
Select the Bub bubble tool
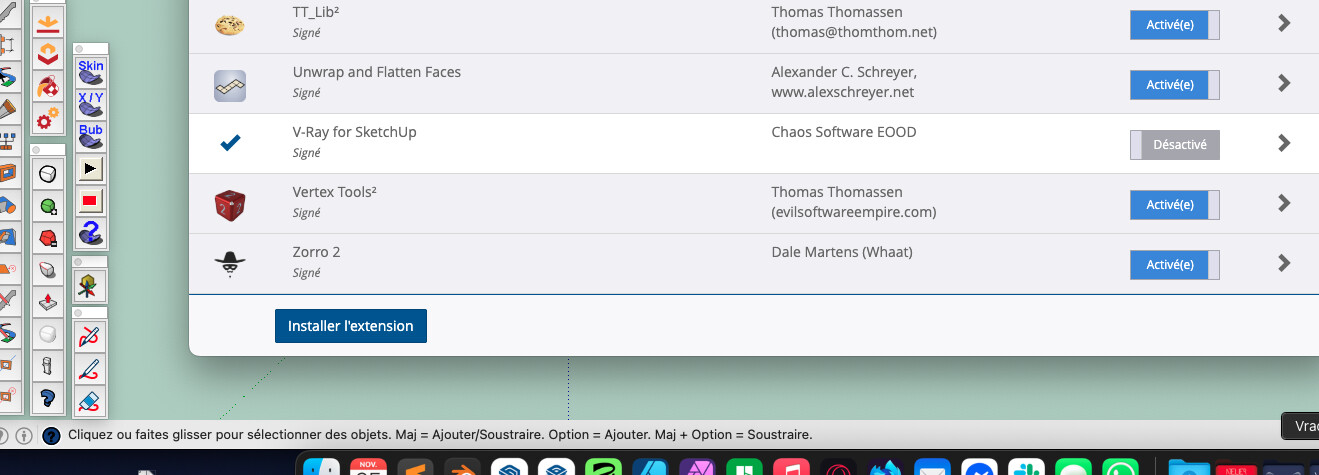click(x=91, y=138)
